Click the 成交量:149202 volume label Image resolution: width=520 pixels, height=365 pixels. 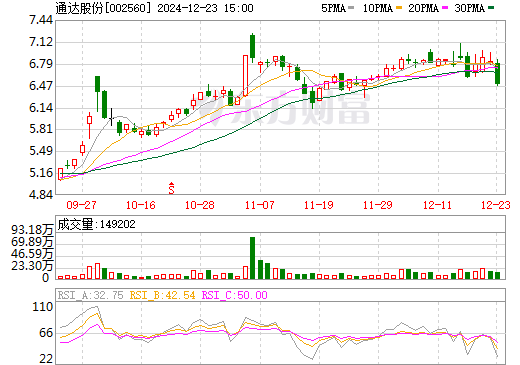coord(97,224)
